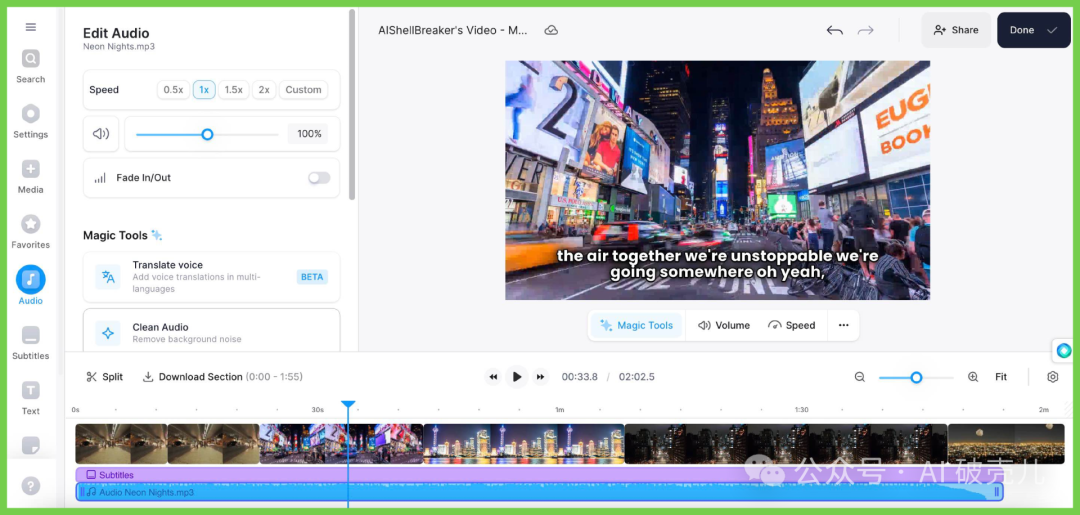Open the Favorites panel
Image resolution: width=1080 pixels, height=515 pixels.
31,231
